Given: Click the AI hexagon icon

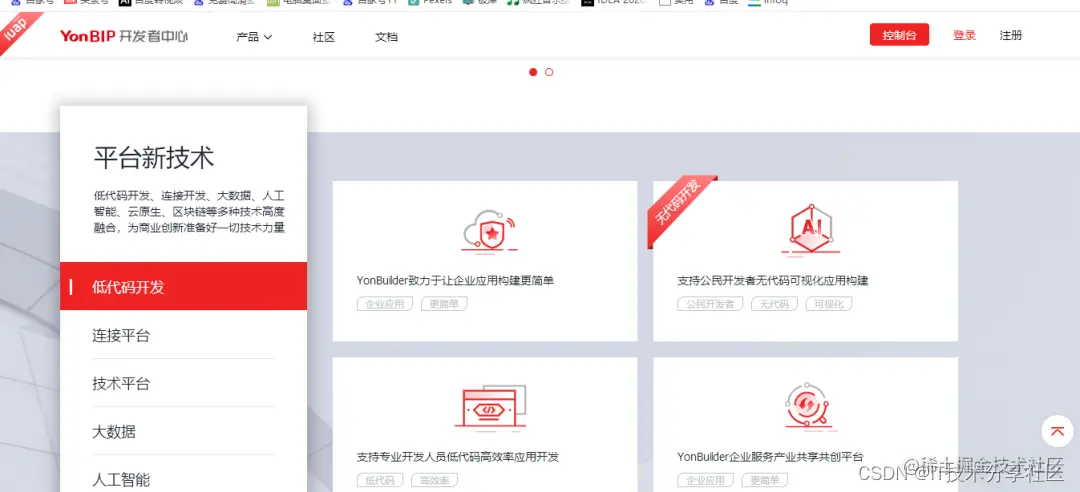Looking at the screenshot, I should tap(811, 230).
